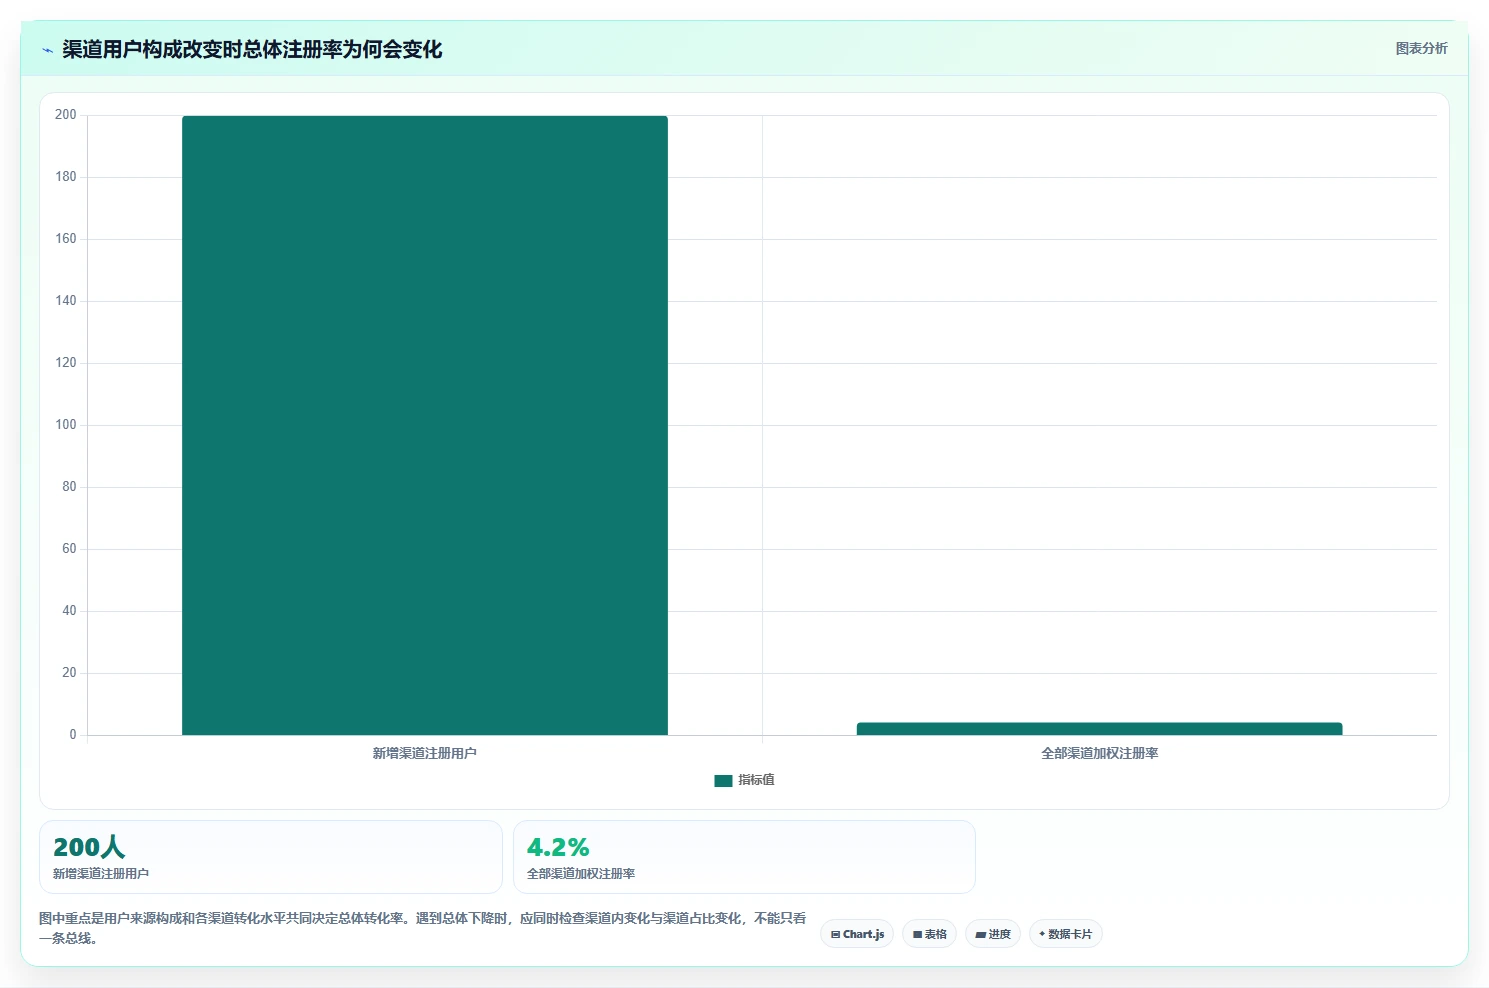The height and width of the screenshot is (988, 1489).
Task: Click the 新增渠道注册用户 x-axis label
Action: coord(425,753)
